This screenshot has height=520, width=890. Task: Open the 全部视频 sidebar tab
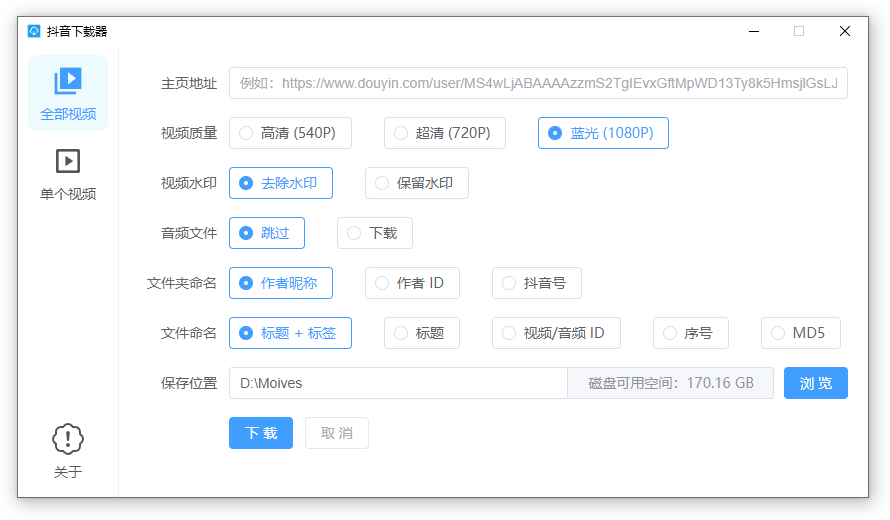[x=68, y=93]
